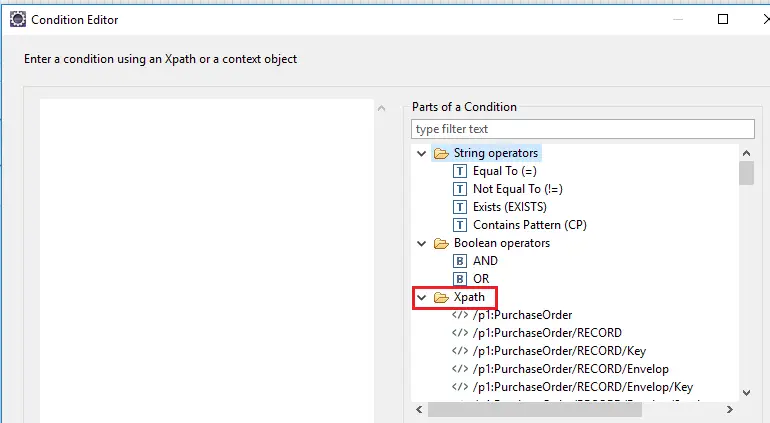
Task: Click the horizontal scrollbar right arrow
Action: point(730,409)
